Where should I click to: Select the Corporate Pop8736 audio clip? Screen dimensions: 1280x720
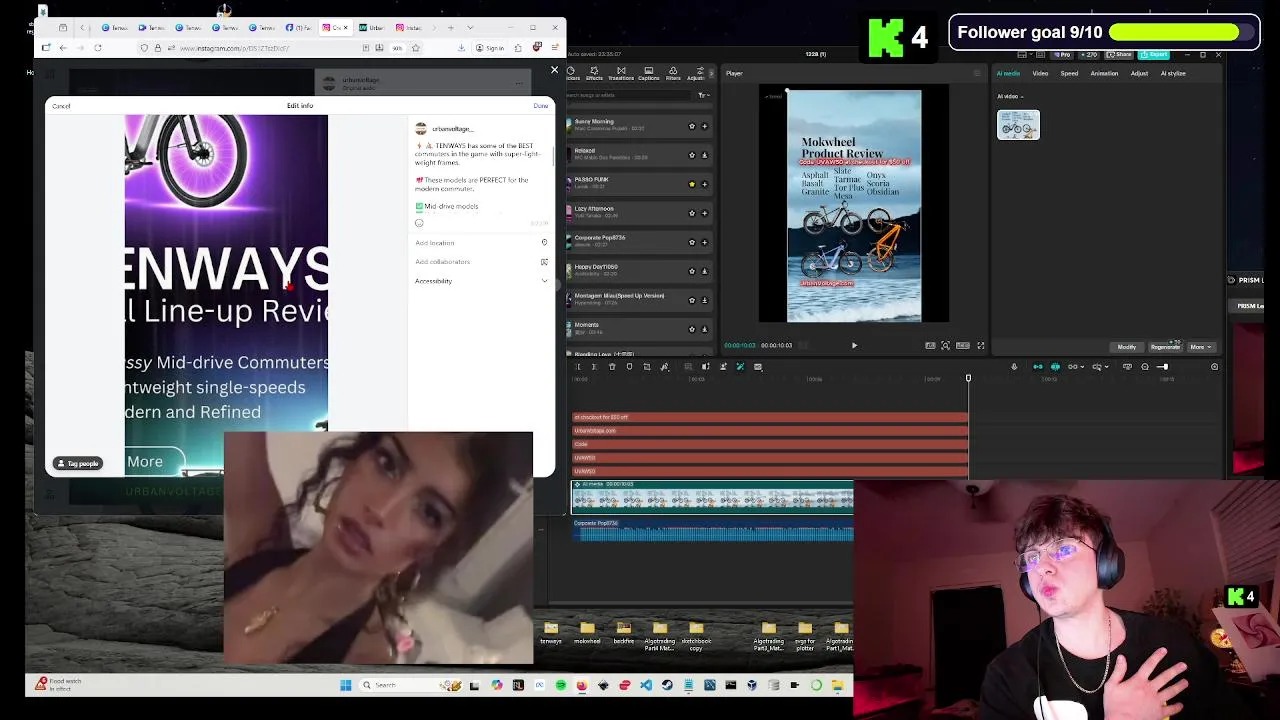[712, 530]
